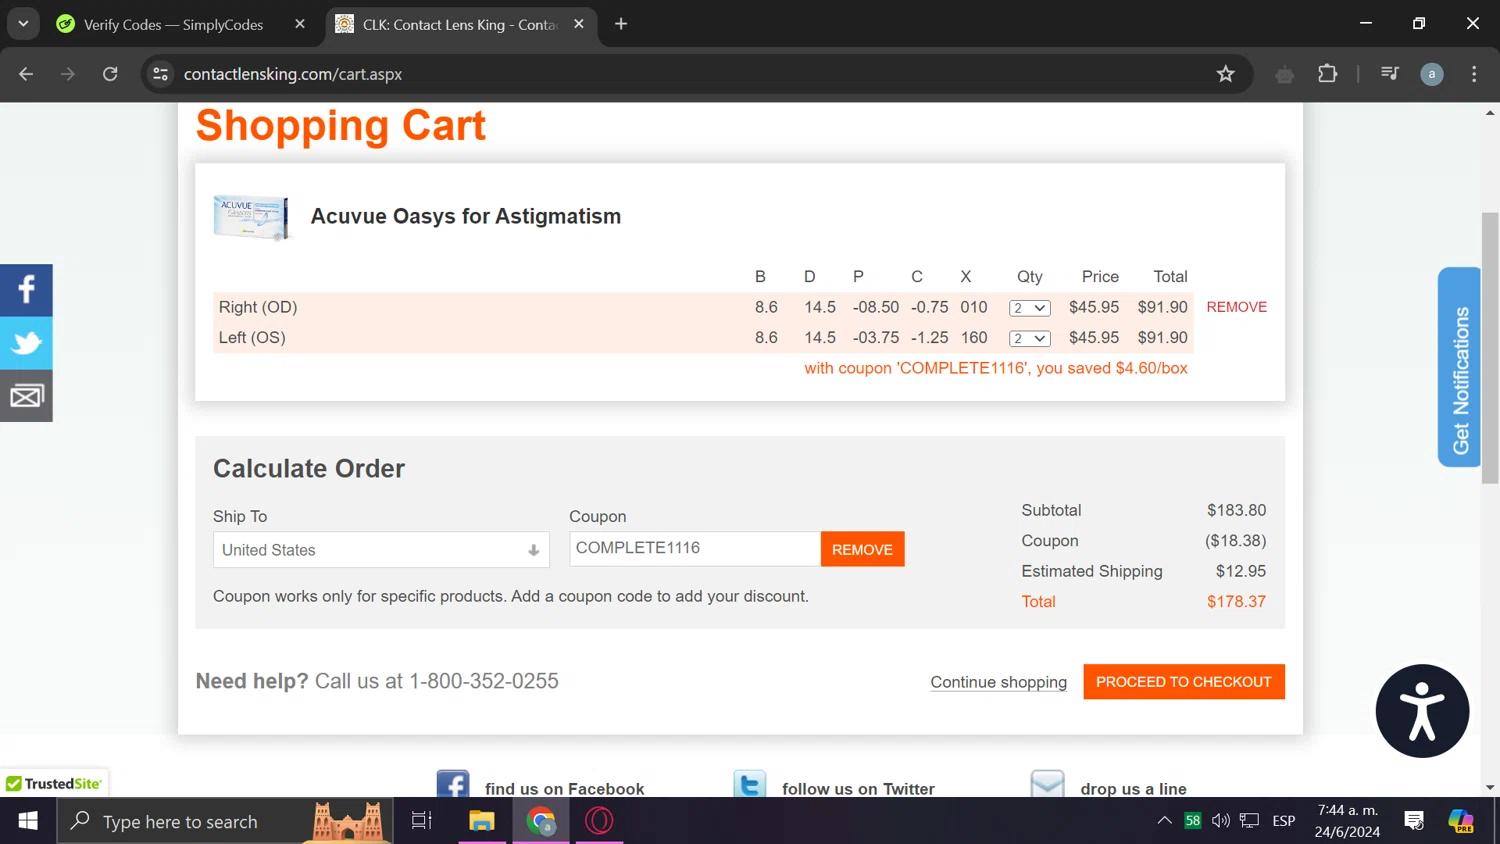Image resolution: width=1500 pixels, height=844 pixels.
Task: Open File Explorer from the taskbar
Action: click(482, 821)
